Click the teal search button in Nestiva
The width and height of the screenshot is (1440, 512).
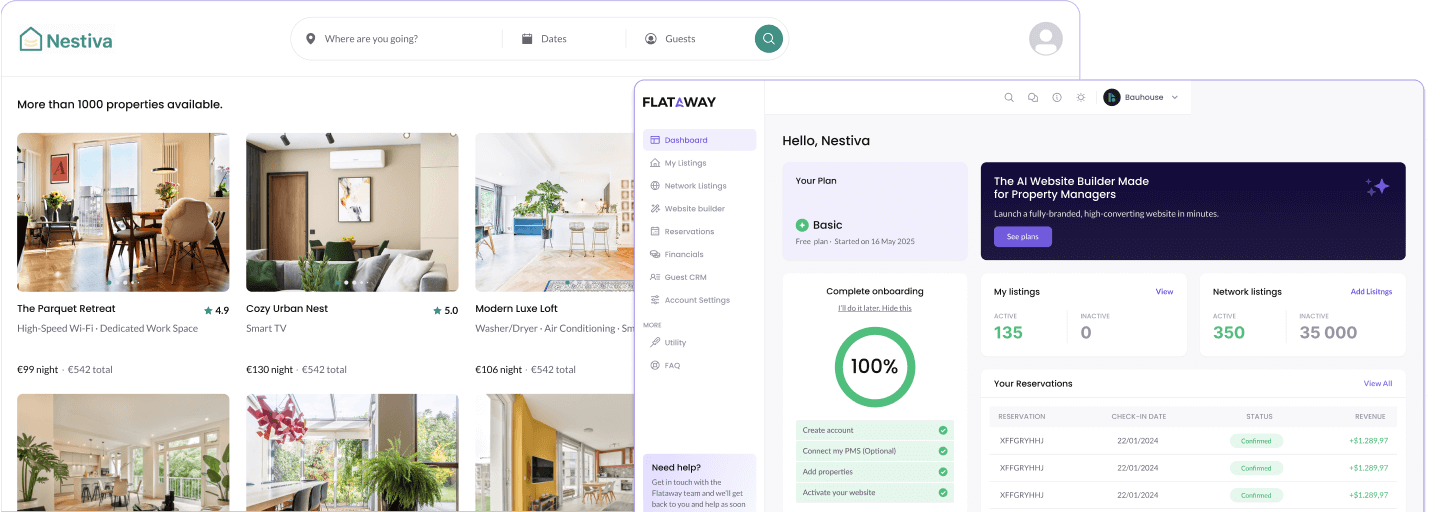pyautogui.click(x=768, y=39)
